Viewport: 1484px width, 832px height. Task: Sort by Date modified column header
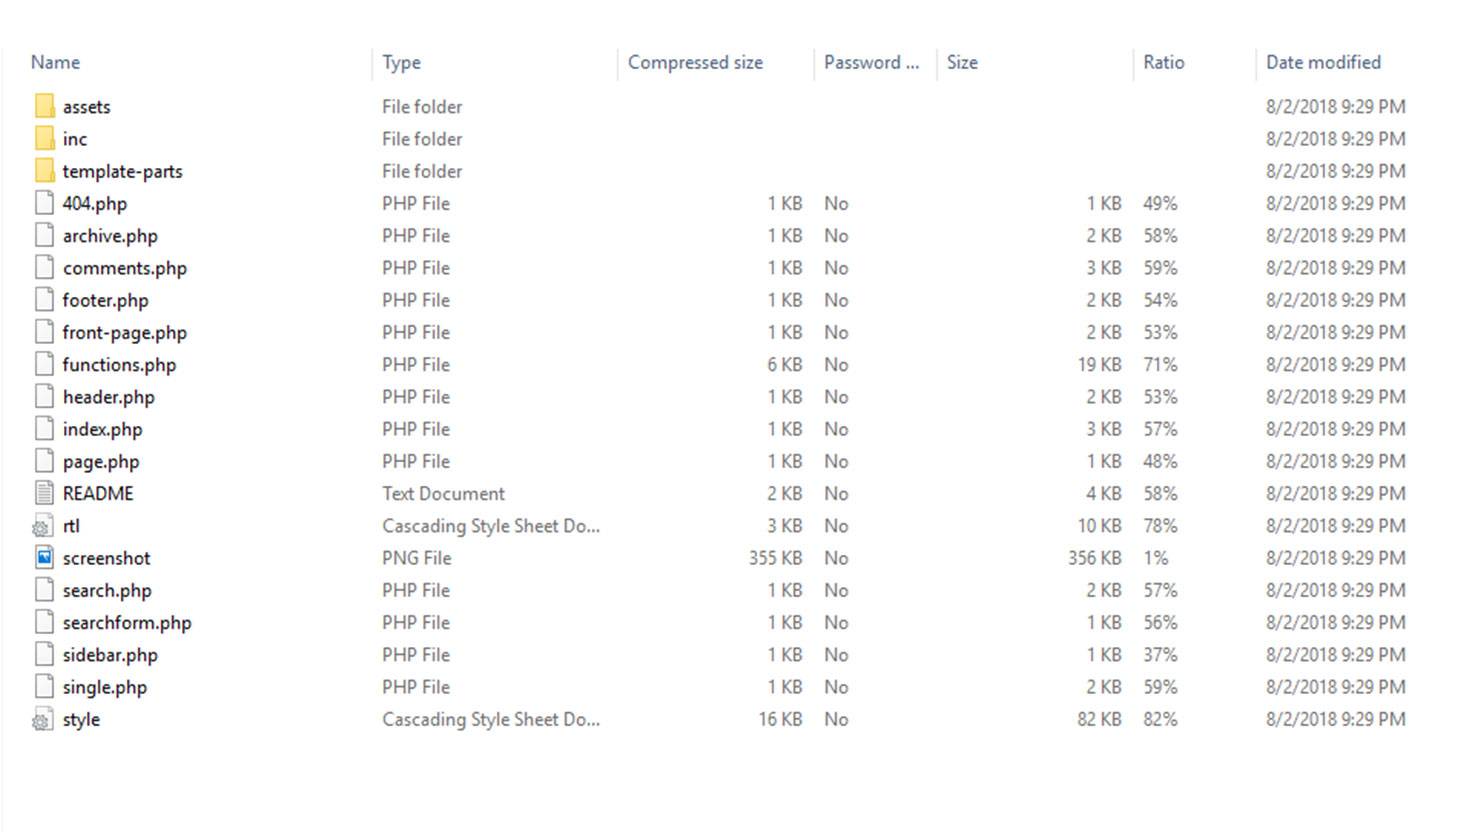click(1323, 62)
